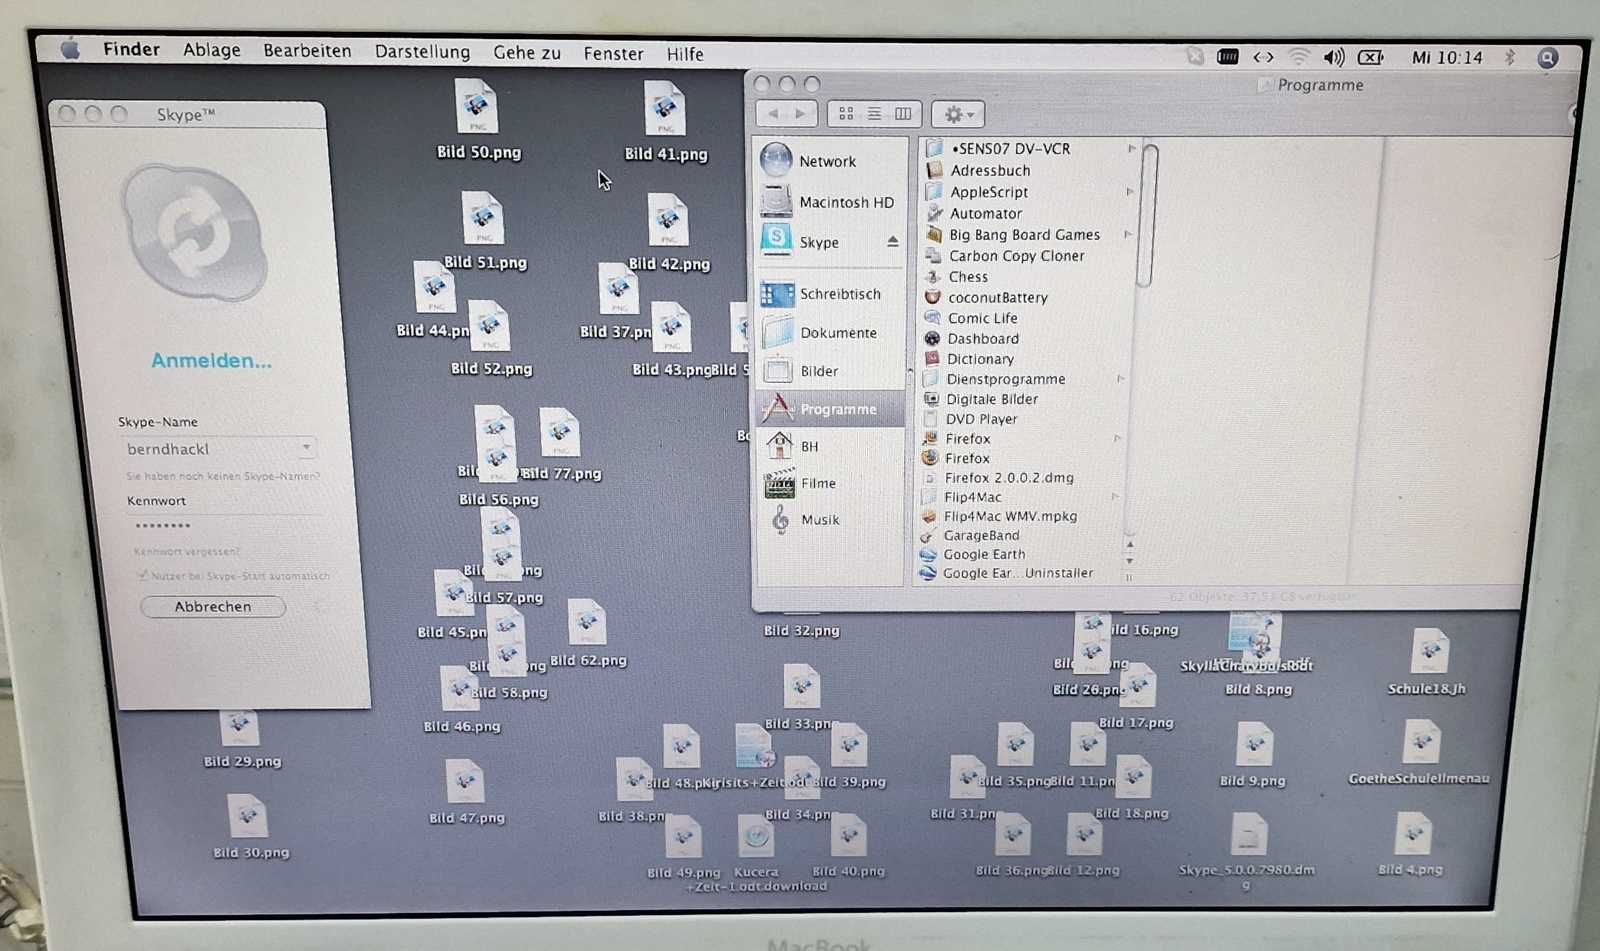The width and height of the screenshot is (1600, 951).
Task: Expand the •SENS07 DV-VCR folder arrow
Action: pos(1132,149)
